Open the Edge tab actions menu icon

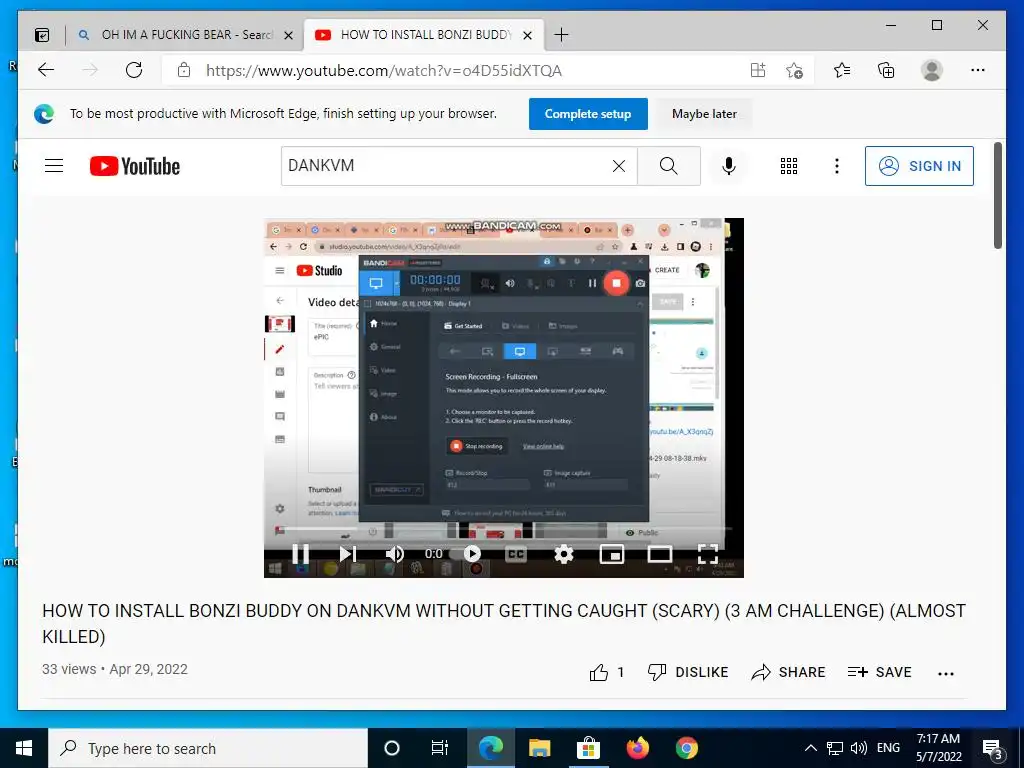pos(42,35)
